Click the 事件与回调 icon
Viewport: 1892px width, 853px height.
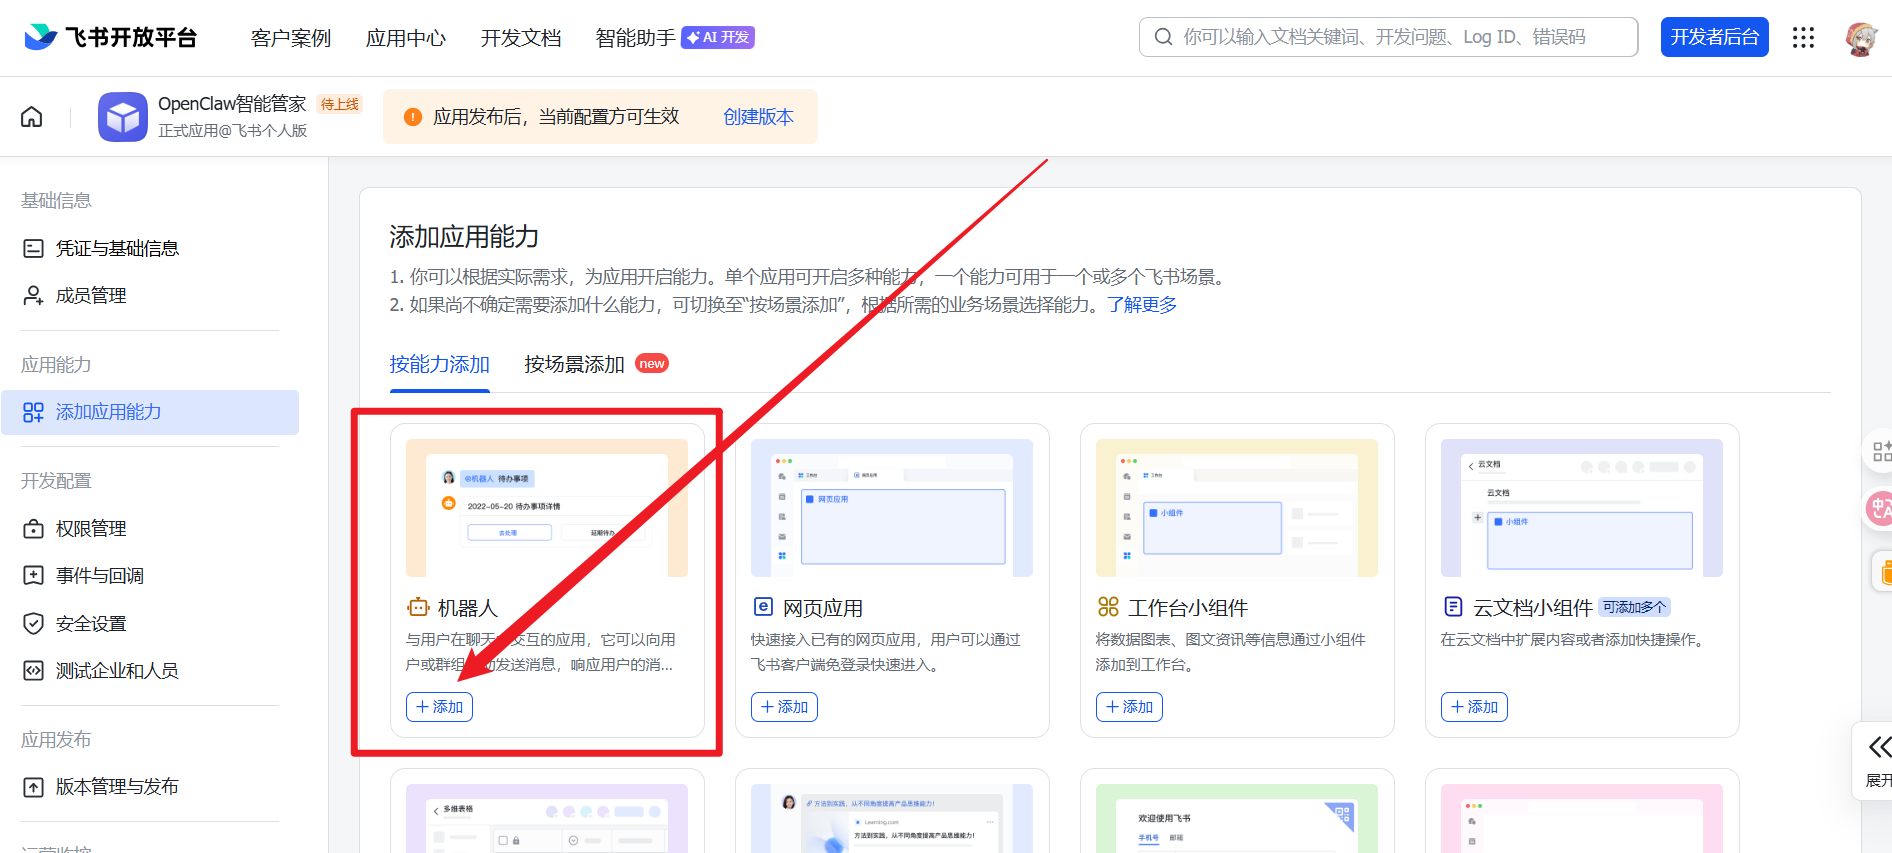(33, 575)
